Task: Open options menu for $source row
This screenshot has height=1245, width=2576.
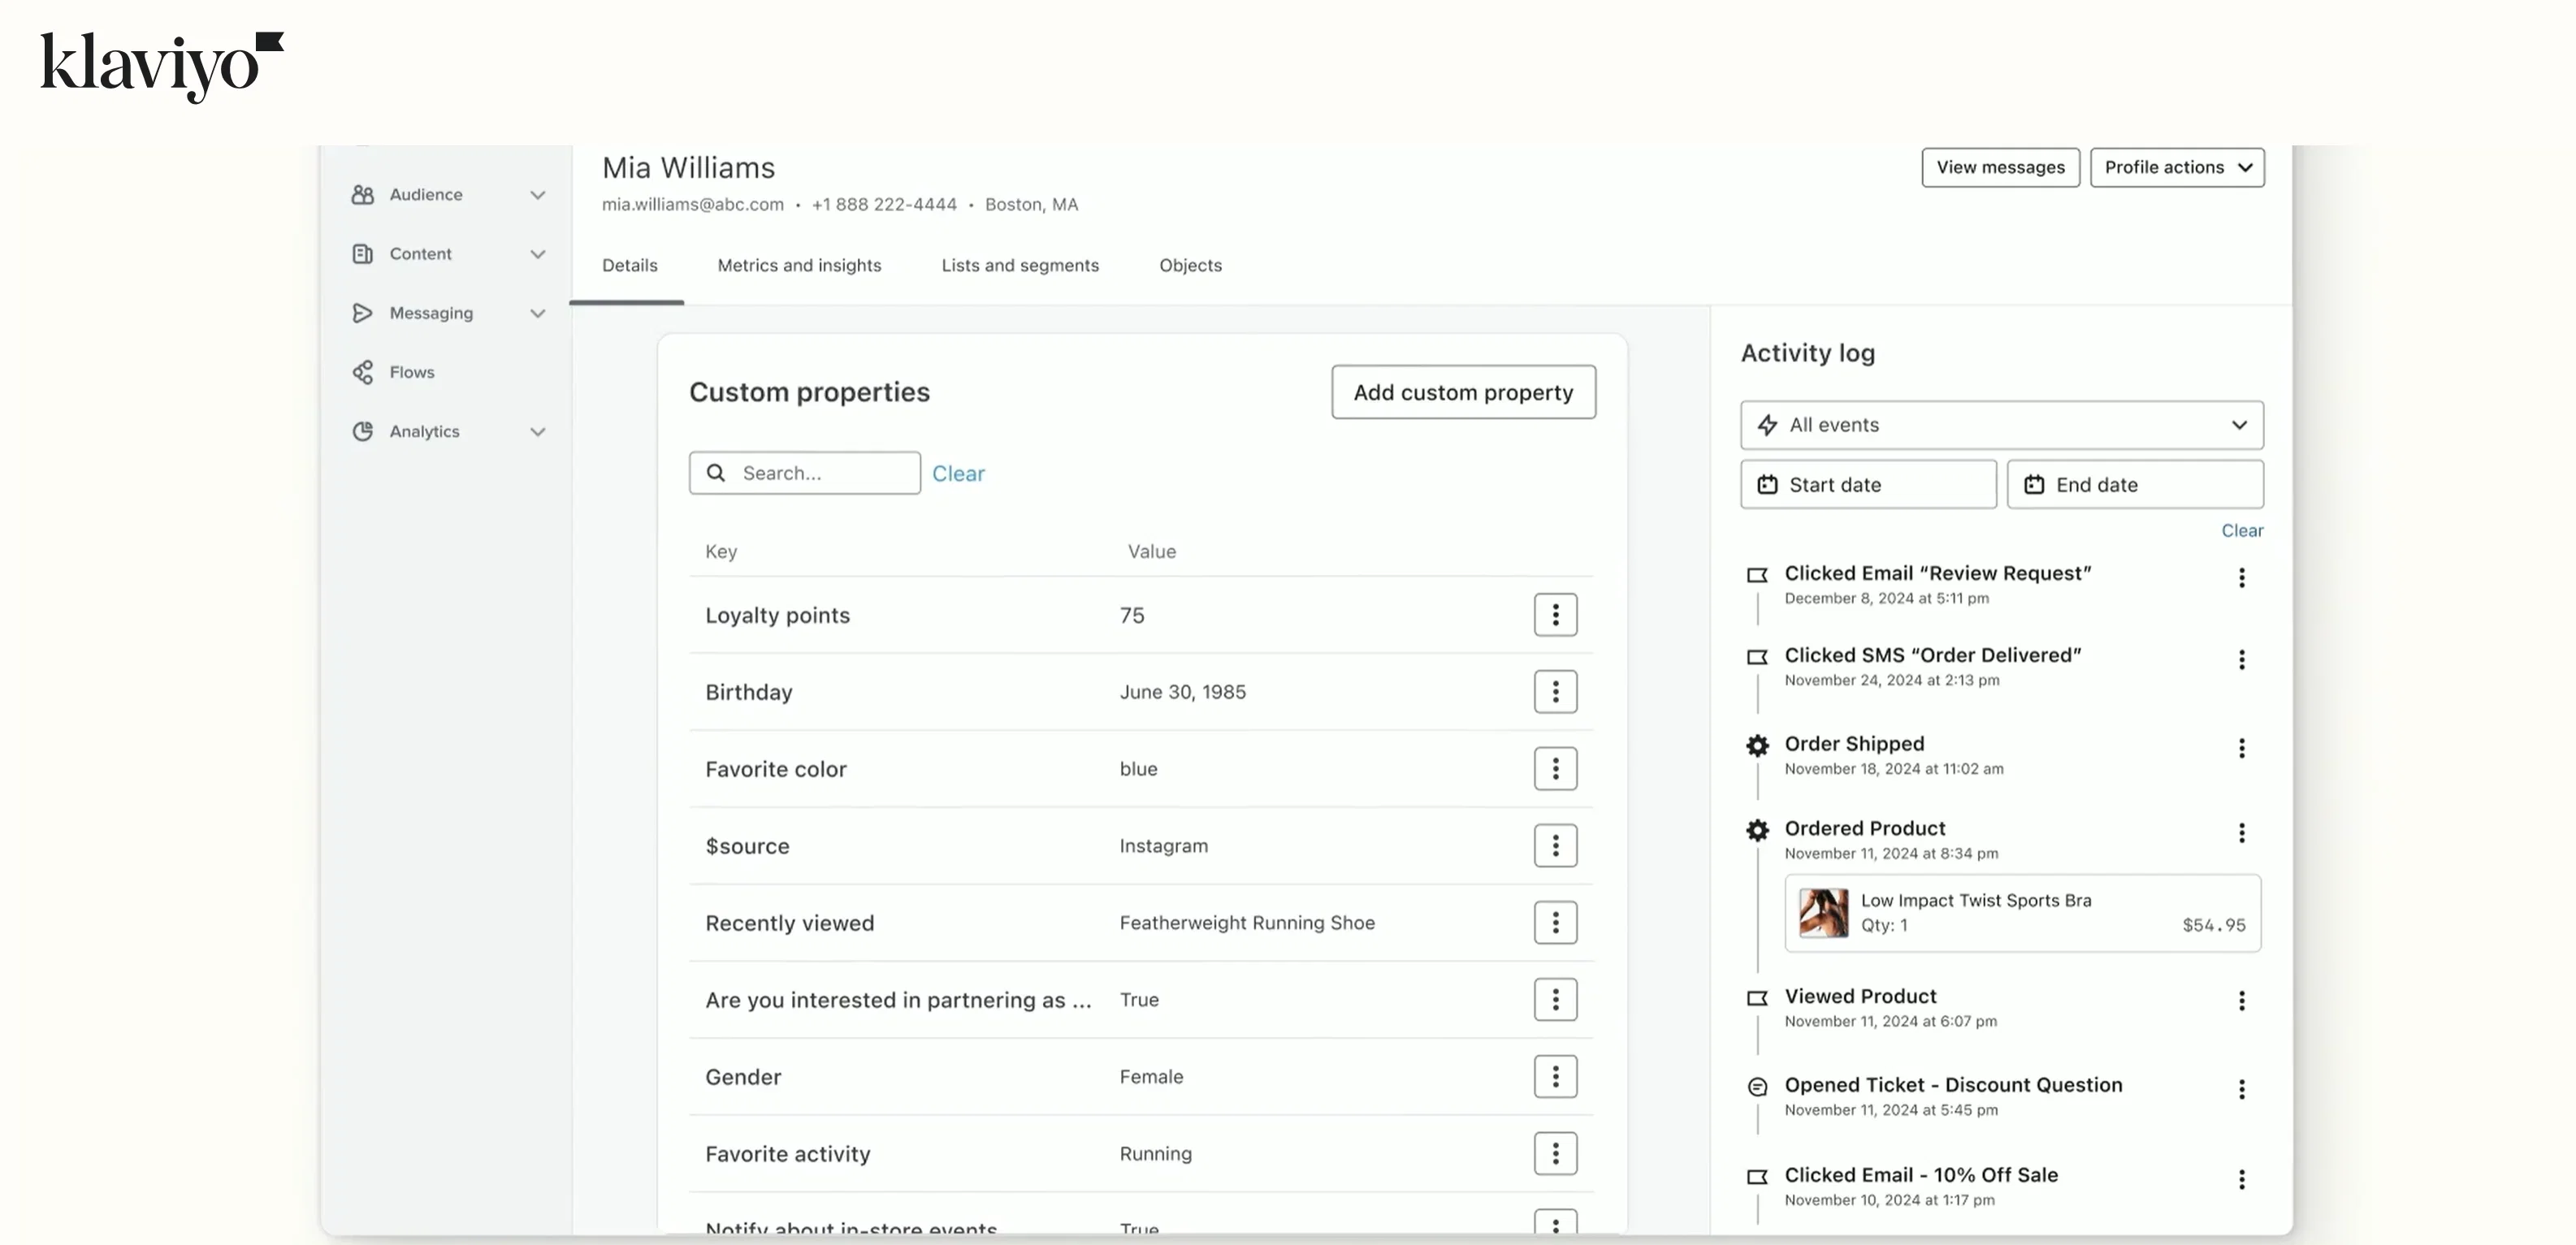Action: point(1555,846)
